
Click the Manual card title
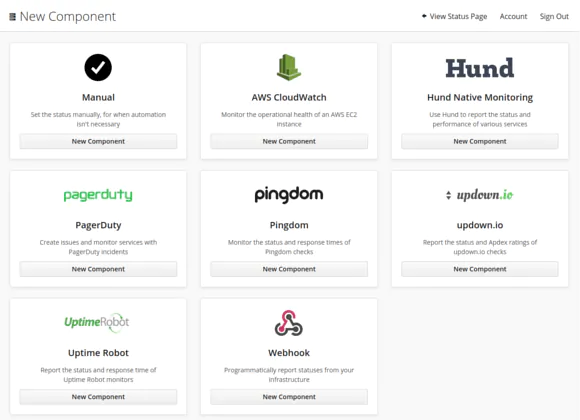(98, 97)
